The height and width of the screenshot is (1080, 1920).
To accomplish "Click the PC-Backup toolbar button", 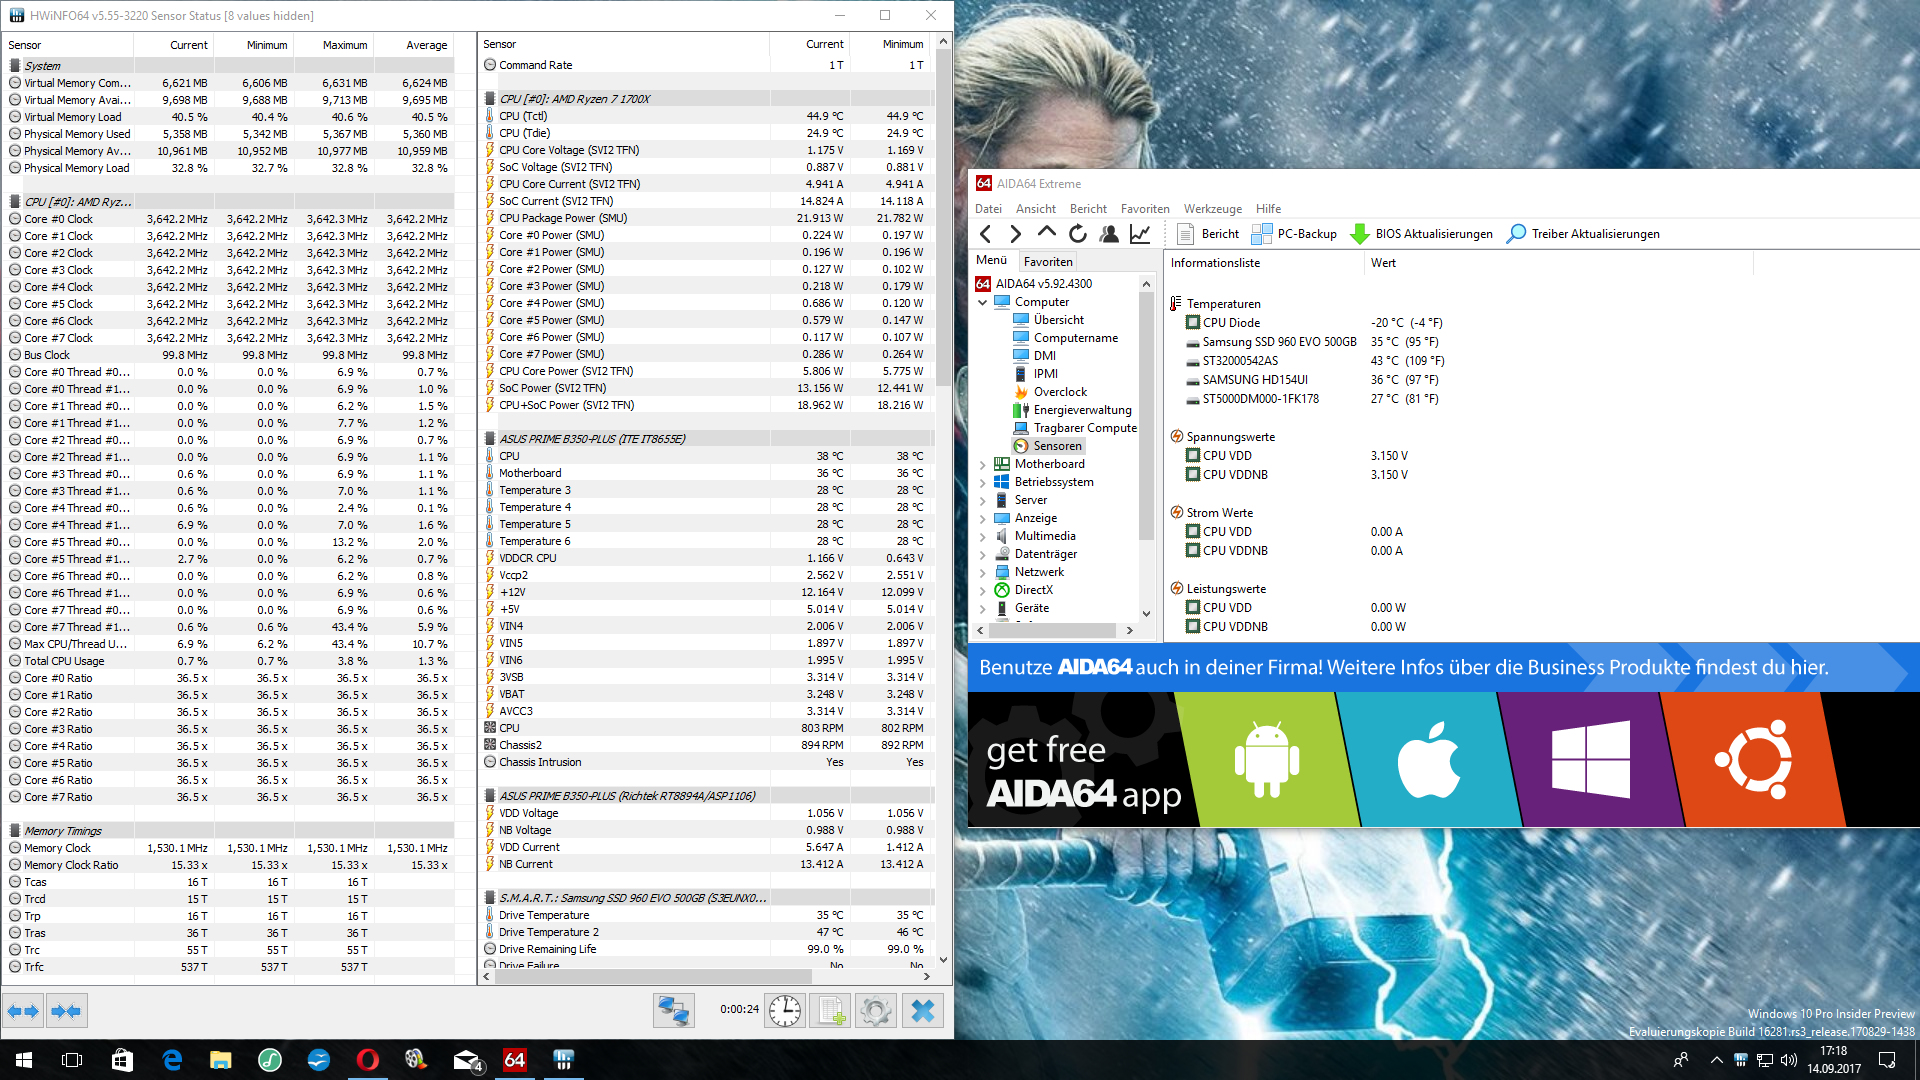I will [1294, 234].
